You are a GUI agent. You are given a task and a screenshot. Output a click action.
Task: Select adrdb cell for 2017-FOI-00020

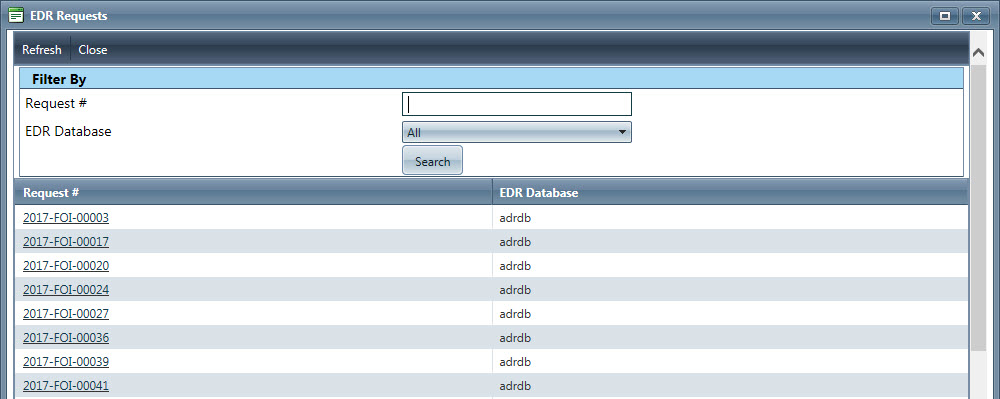[x=730, y=266]
